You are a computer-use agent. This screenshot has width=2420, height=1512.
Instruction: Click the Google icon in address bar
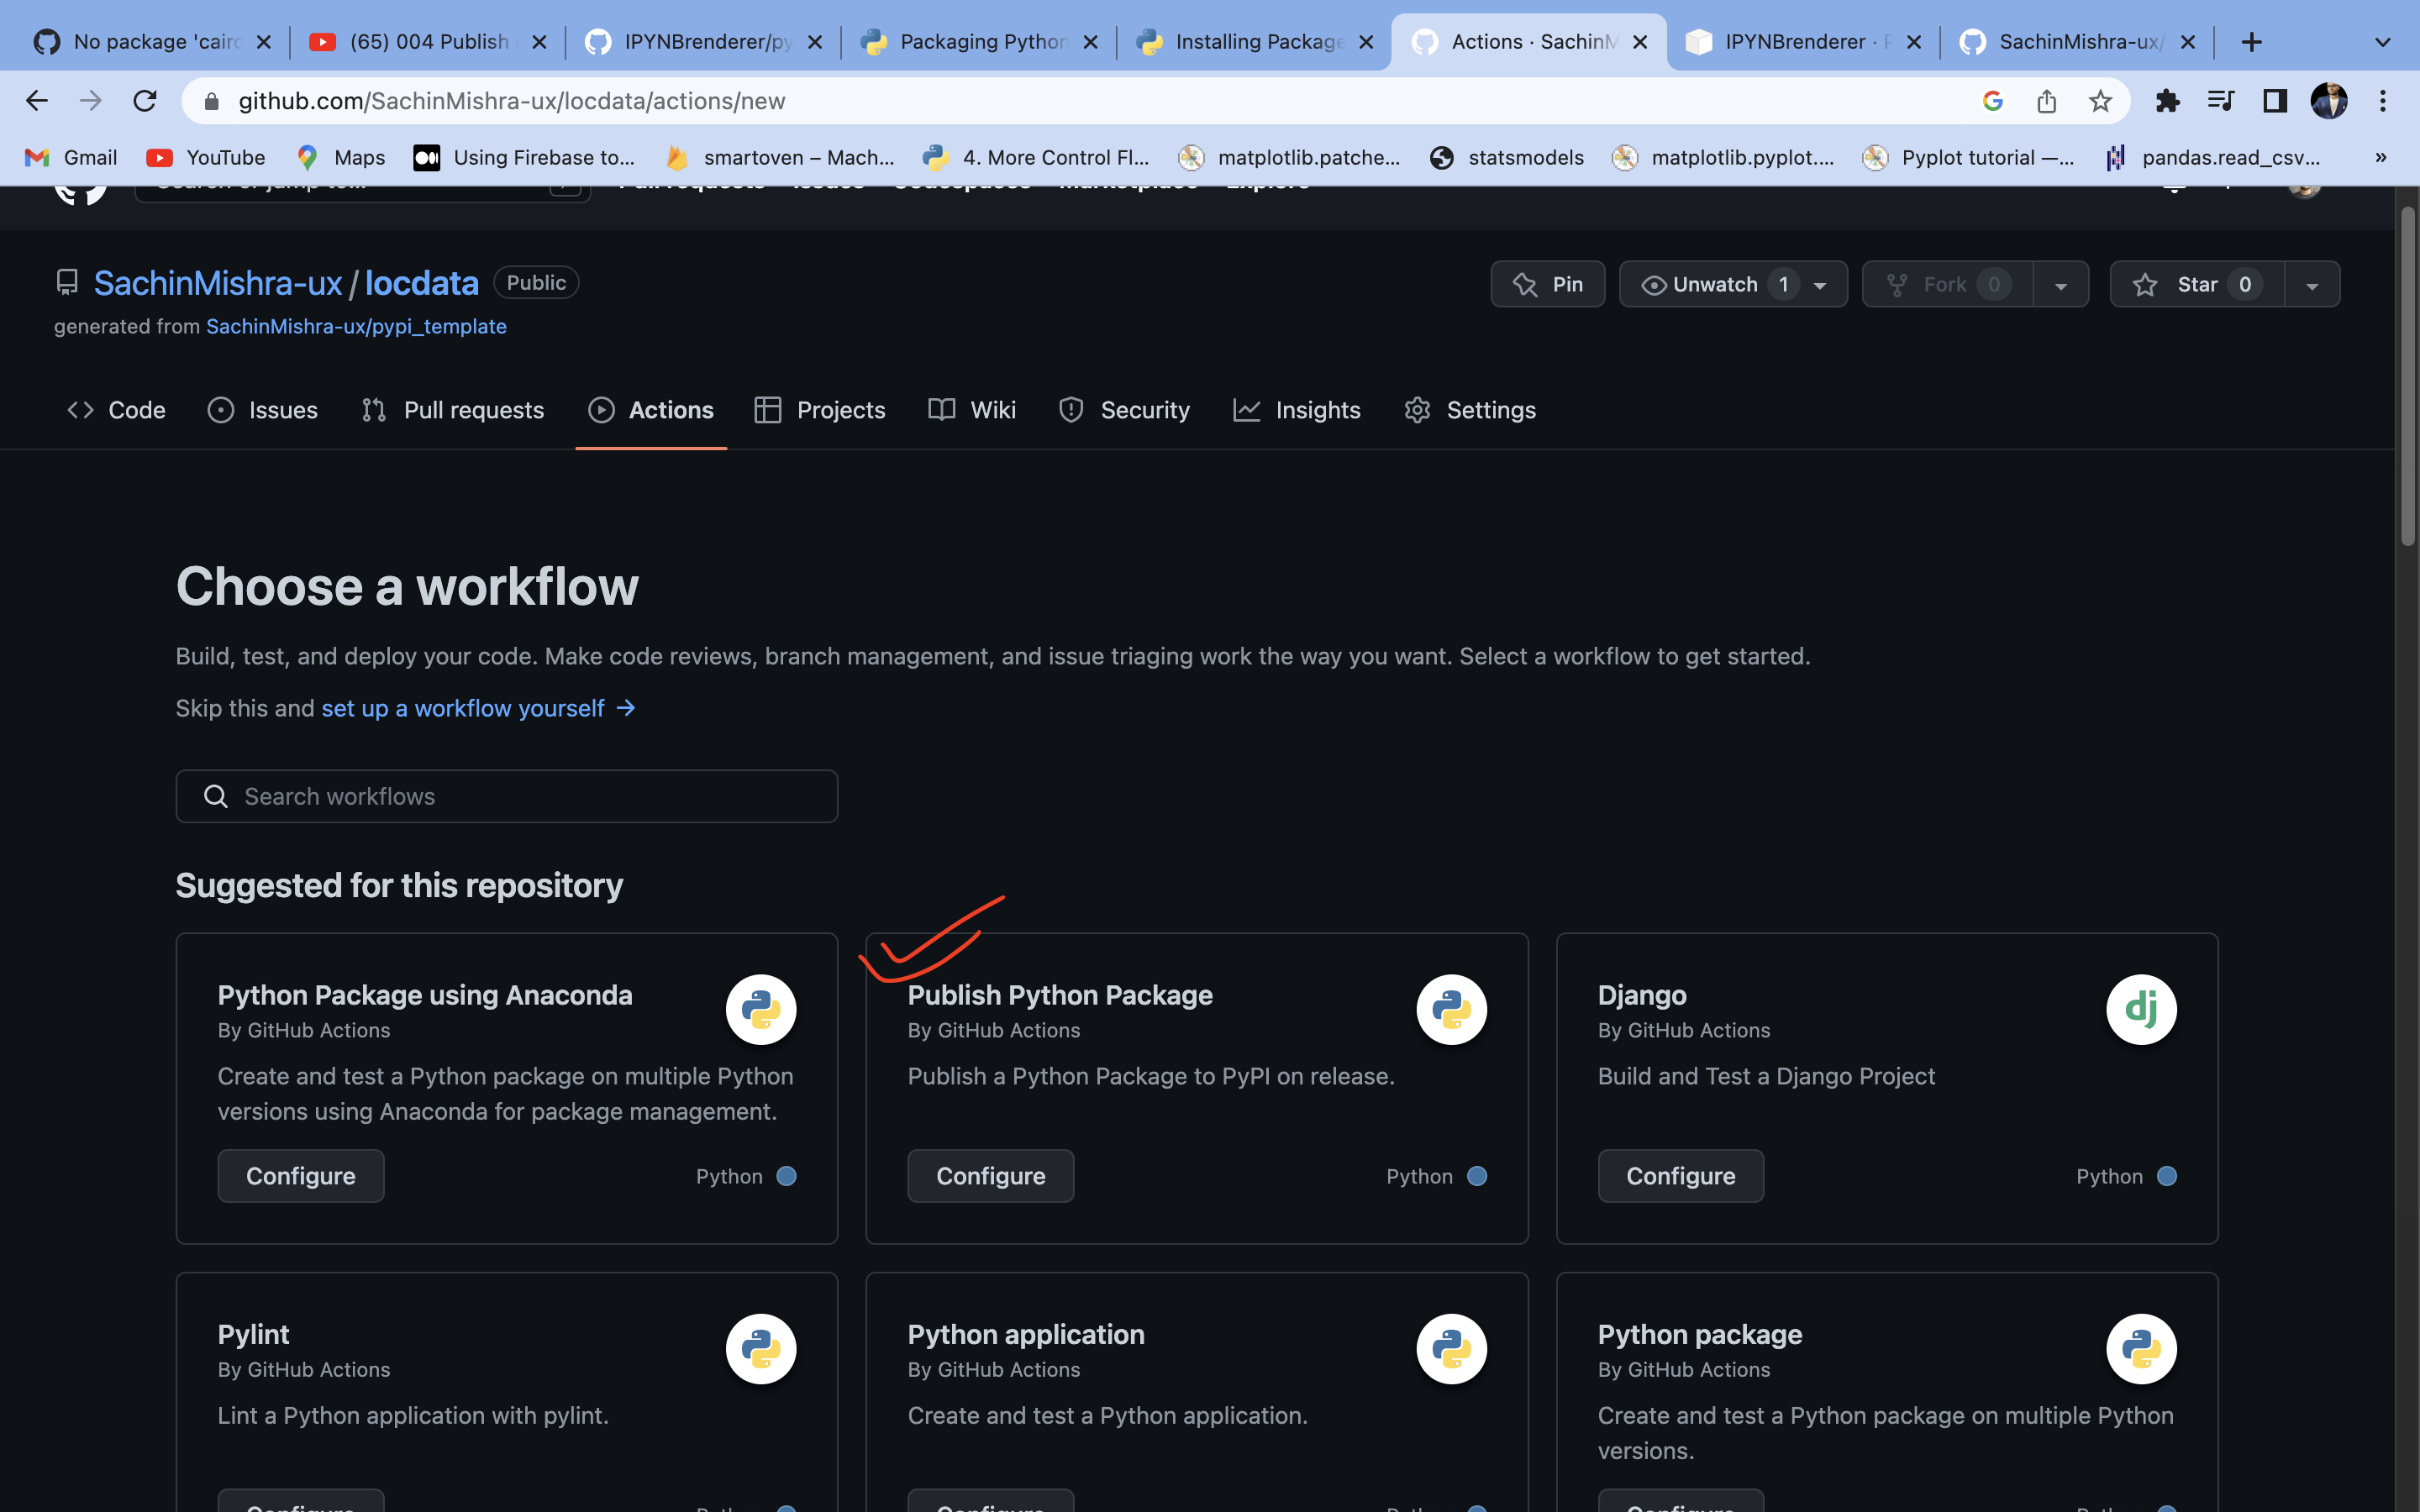(1992, 101)
